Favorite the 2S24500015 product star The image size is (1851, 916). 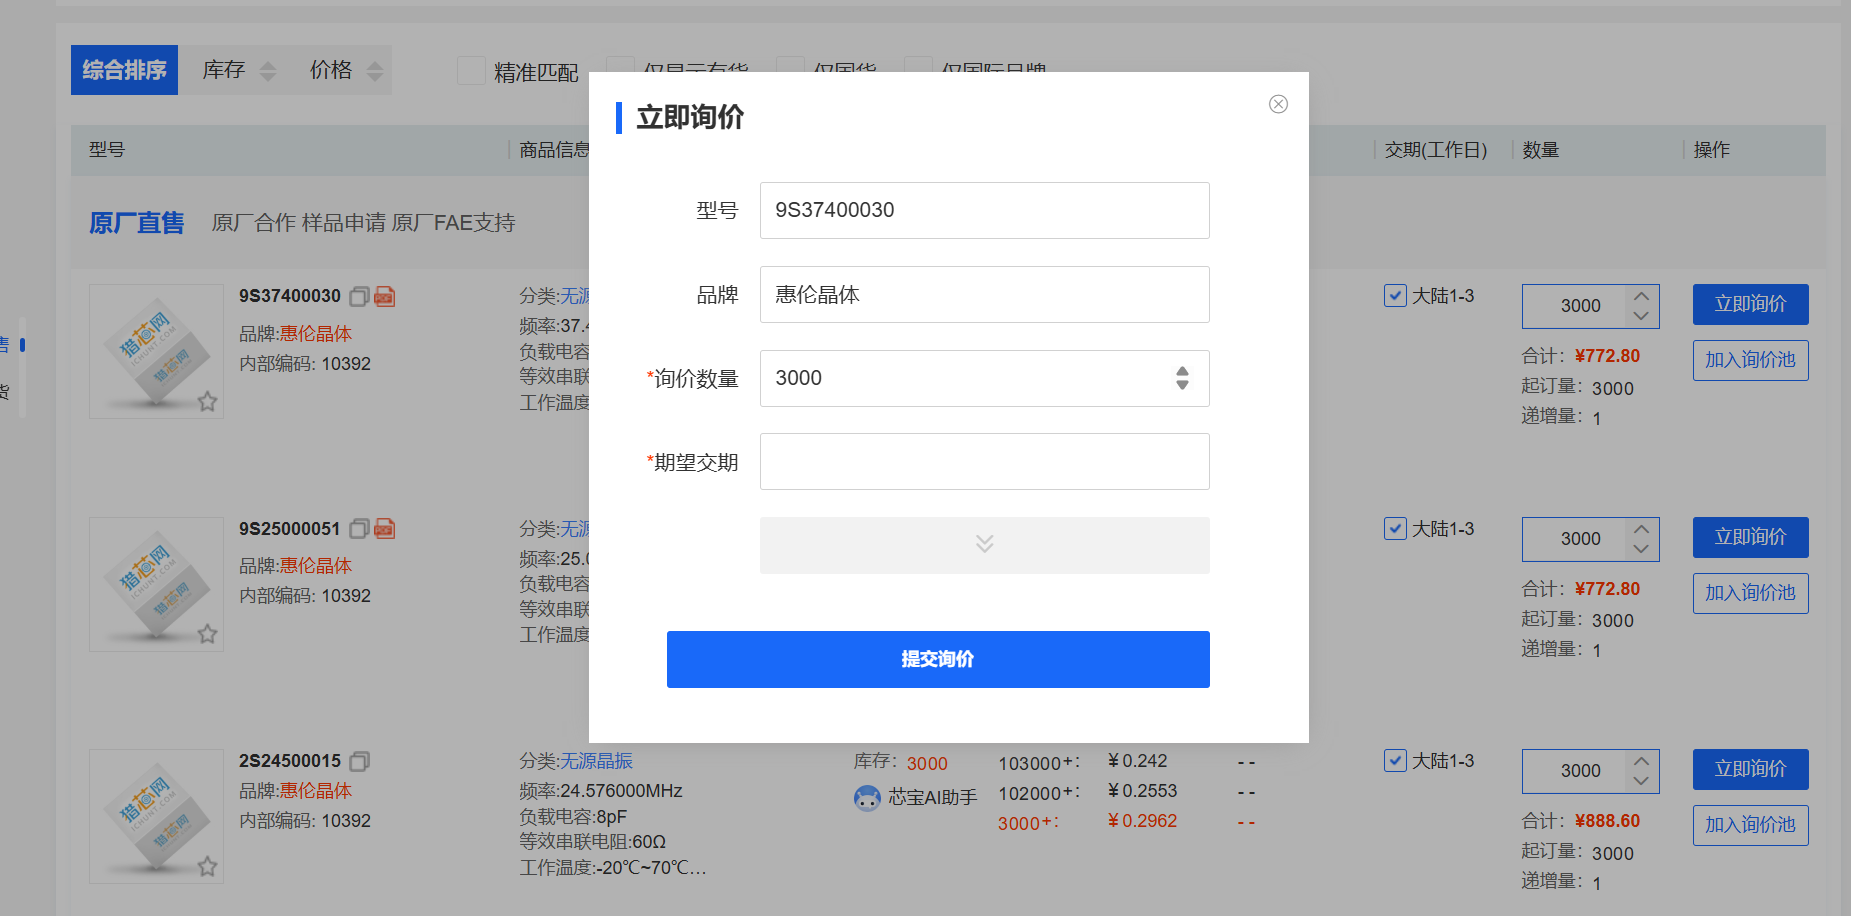click(x=207, y=866)
